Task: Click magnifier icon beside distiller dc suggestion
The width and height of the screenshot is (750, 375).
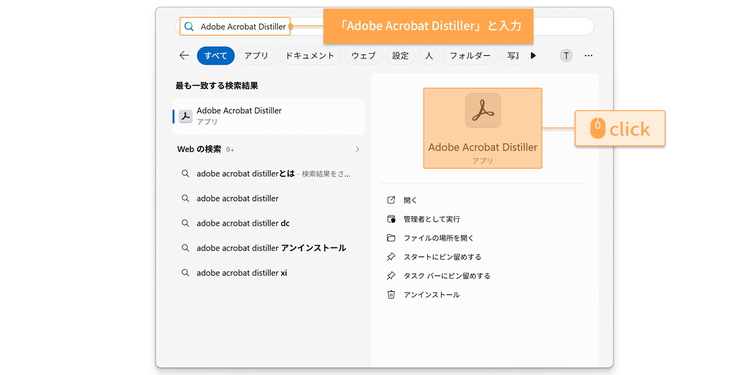Action: click(185, 223)
